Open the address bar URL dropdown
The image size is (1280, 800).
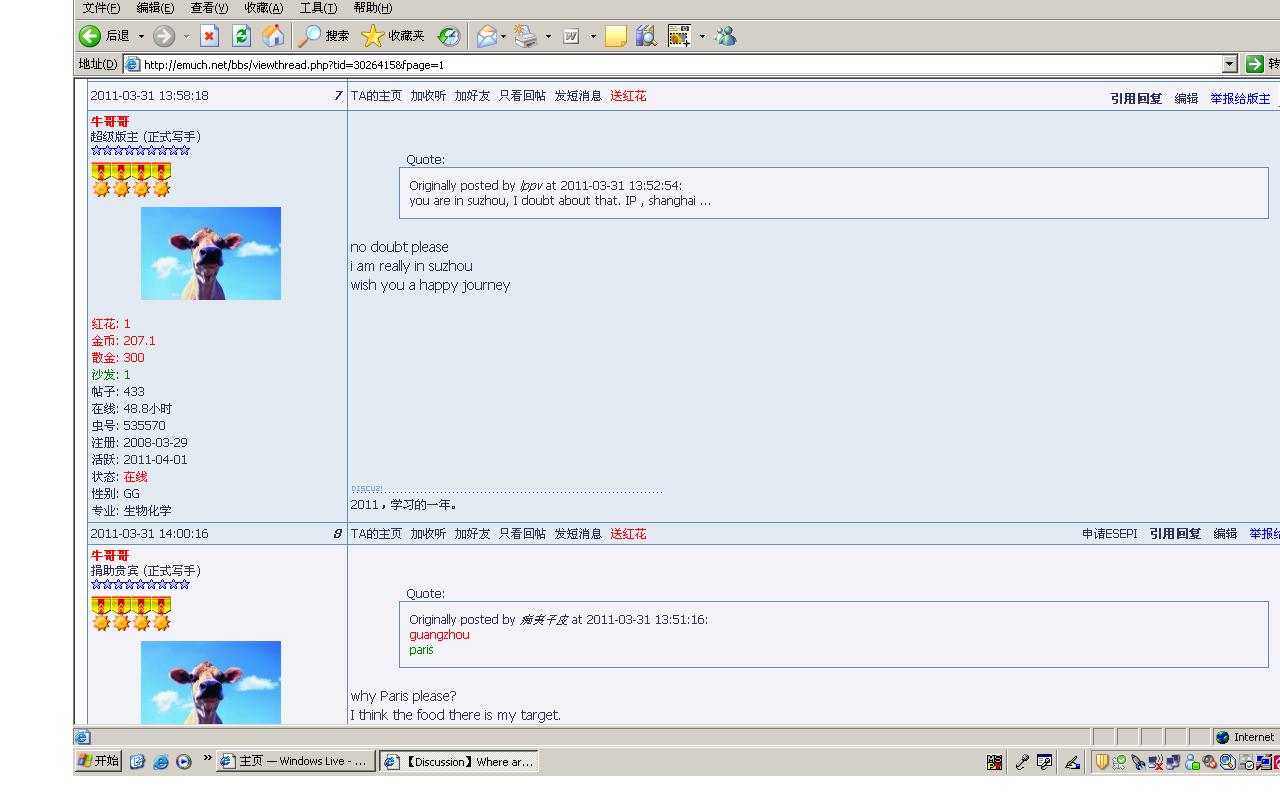coord(1230,64)
